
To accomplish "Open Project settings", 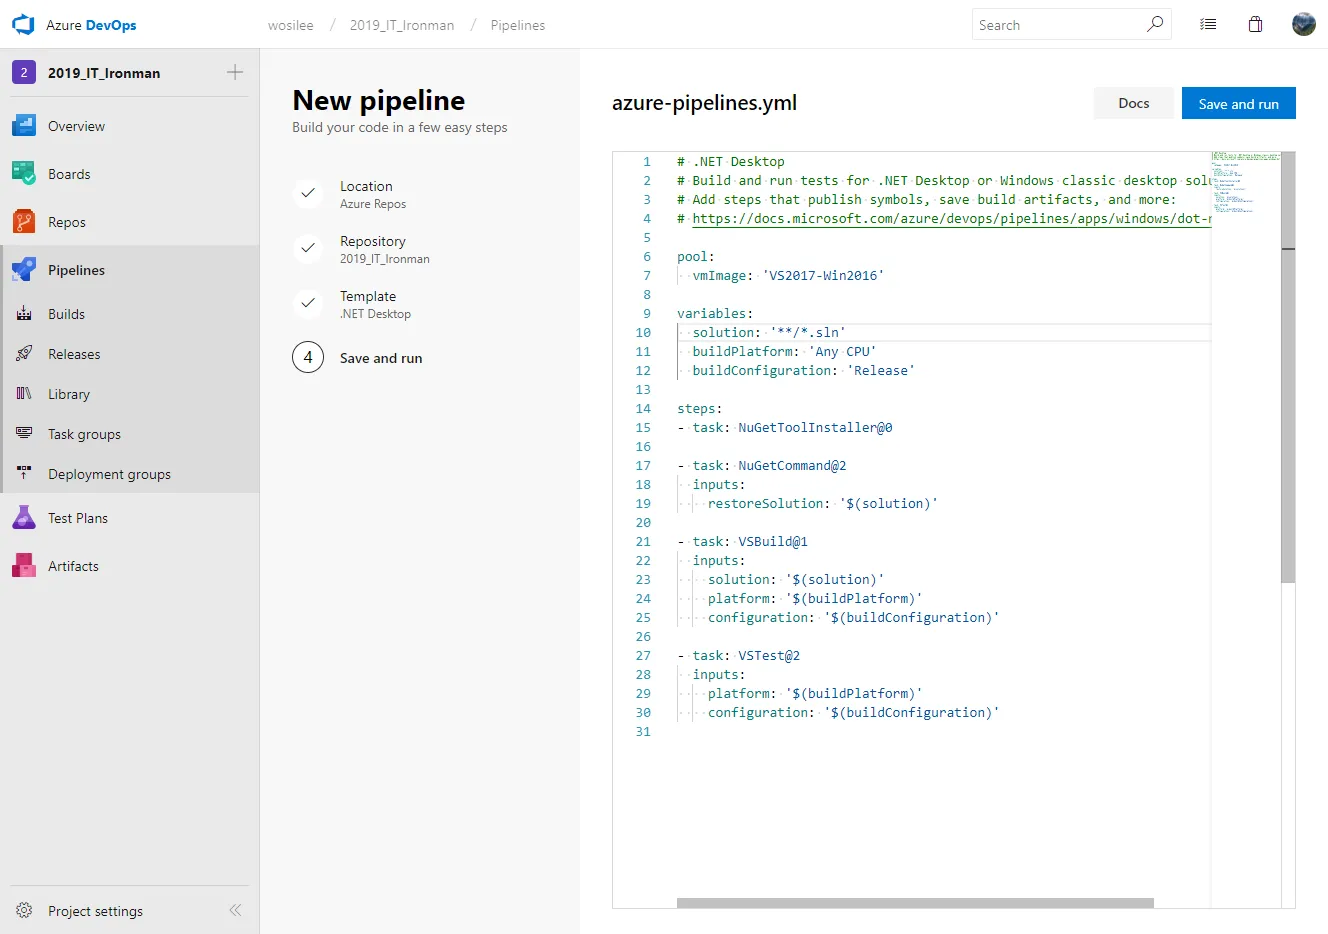I will [94, 910].
